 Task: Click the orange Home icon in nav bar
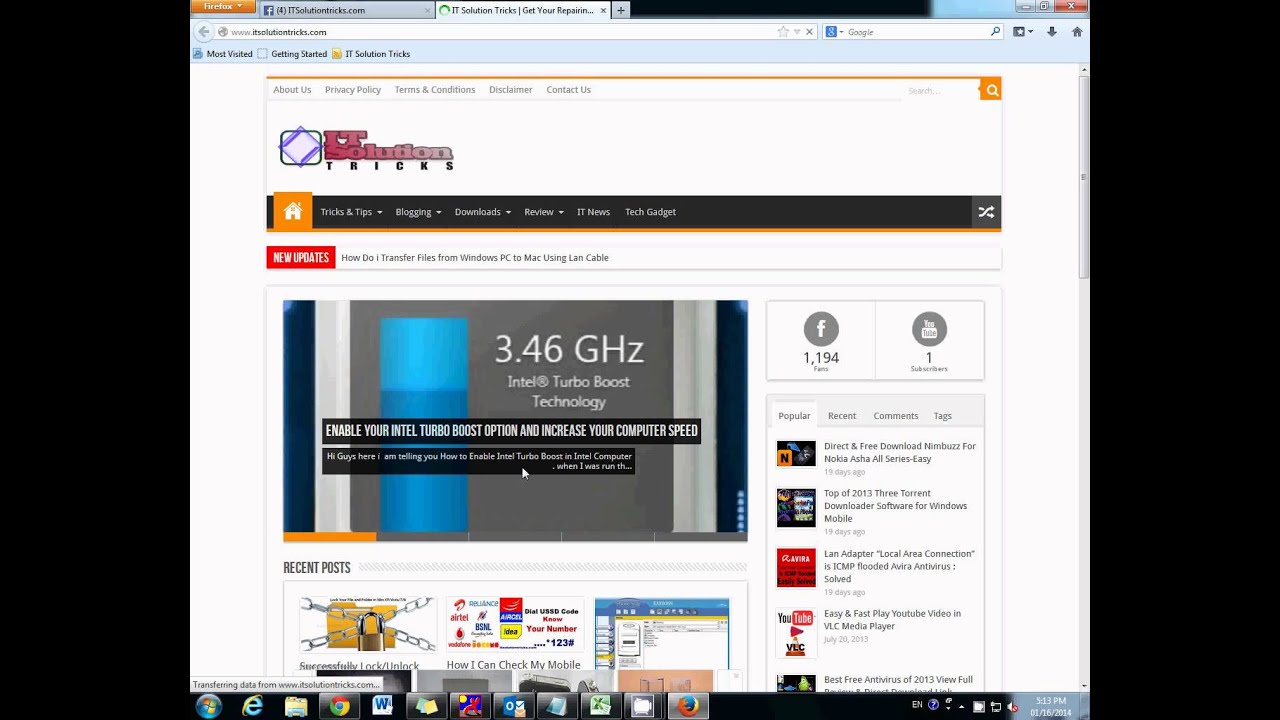(292, 211)
